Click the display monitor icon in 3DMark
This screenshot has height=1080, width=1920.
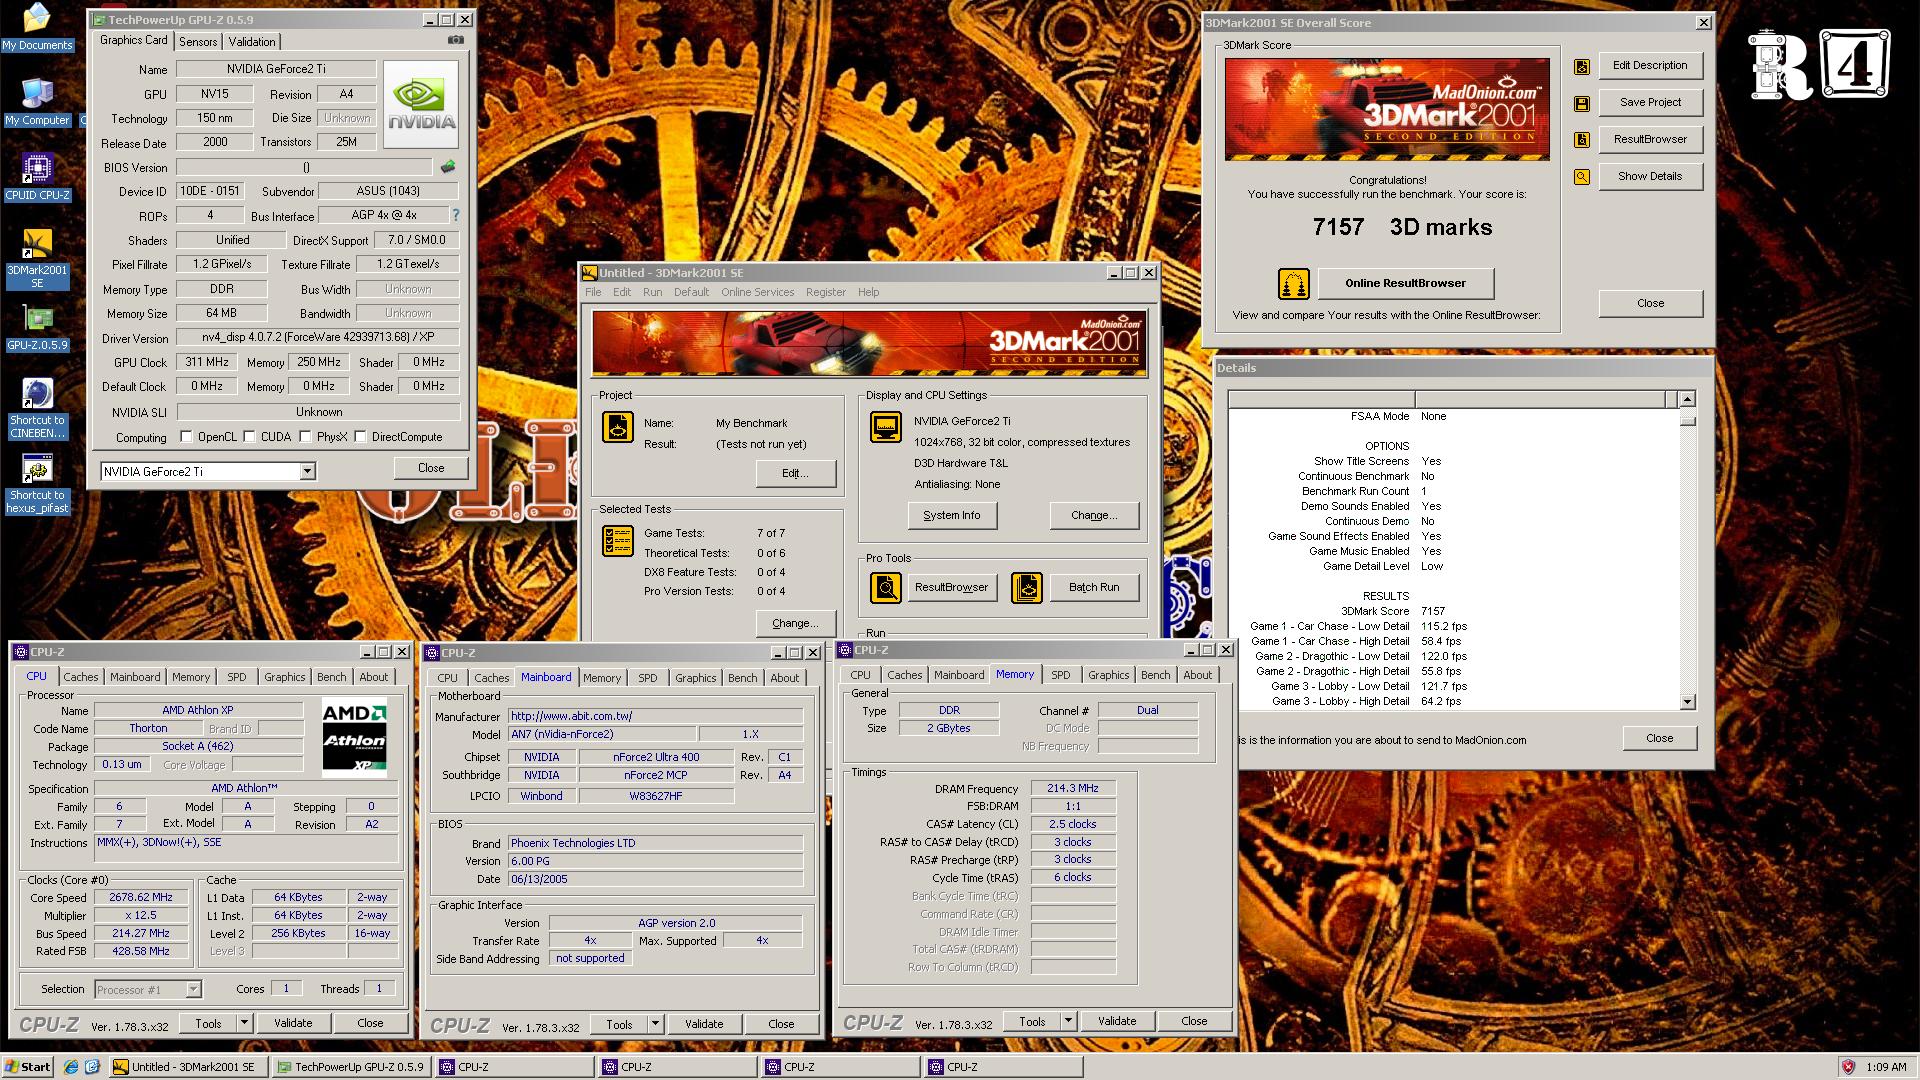886,427
